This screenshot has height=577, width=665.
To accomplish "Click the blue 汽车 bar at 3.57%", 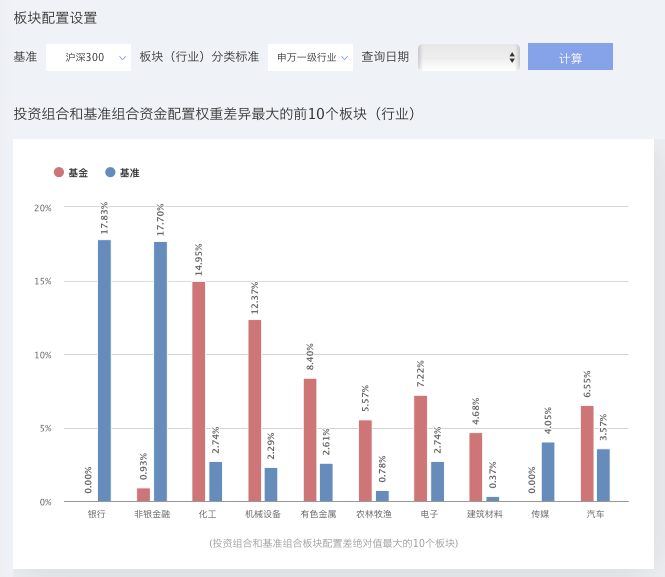I will [604, 475].
